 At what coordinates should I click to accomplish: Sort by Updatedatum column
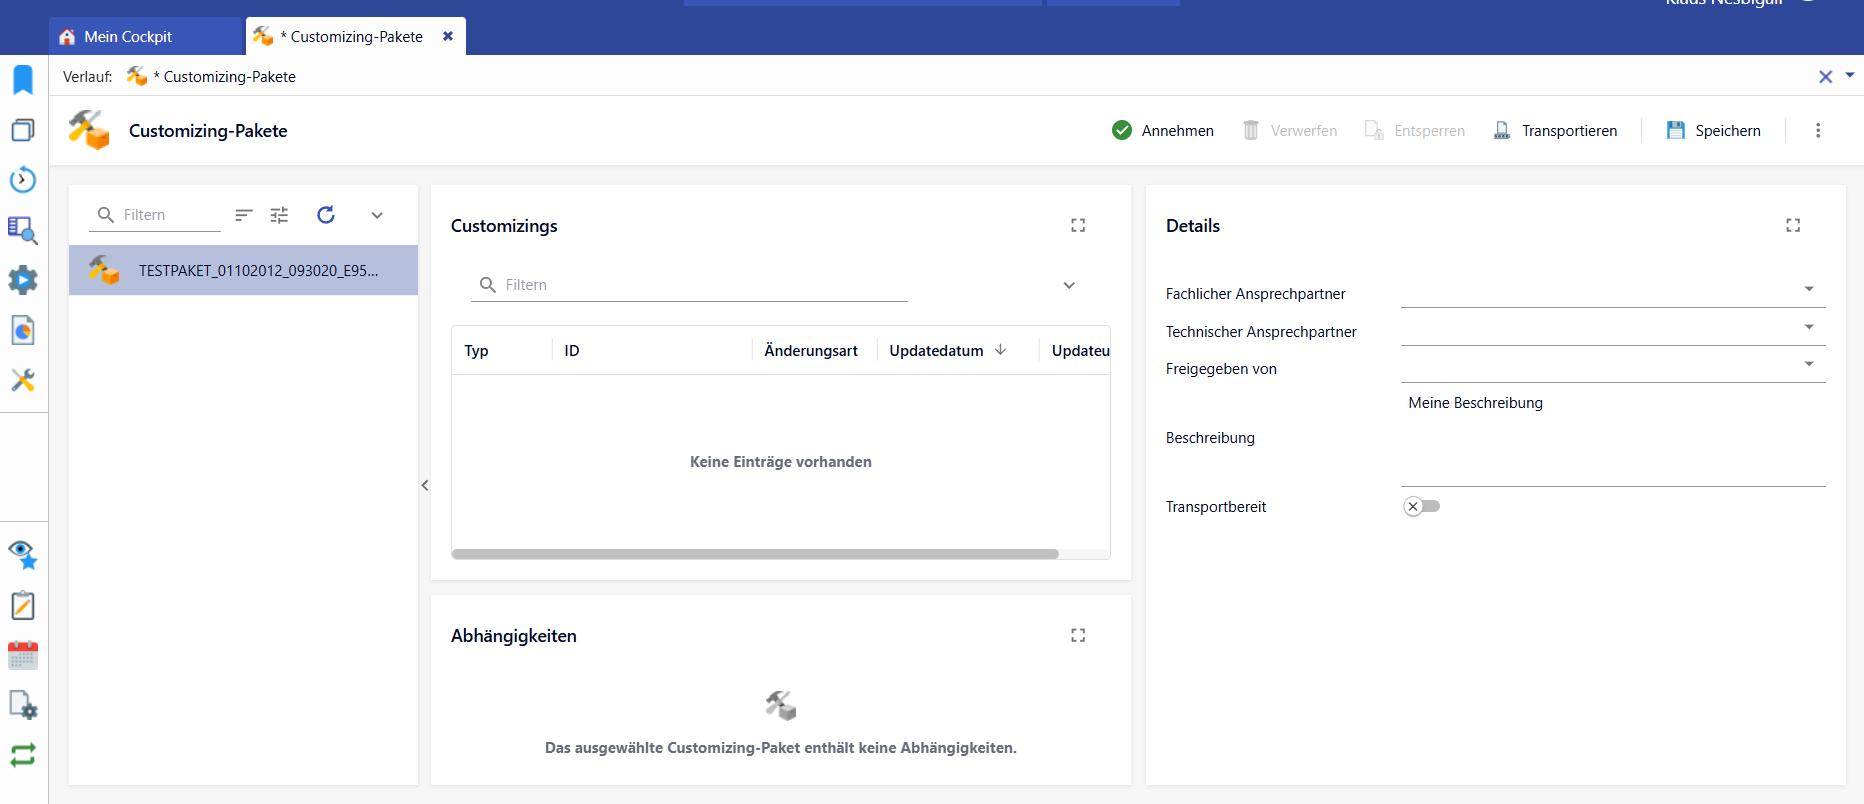pos(936,351)
